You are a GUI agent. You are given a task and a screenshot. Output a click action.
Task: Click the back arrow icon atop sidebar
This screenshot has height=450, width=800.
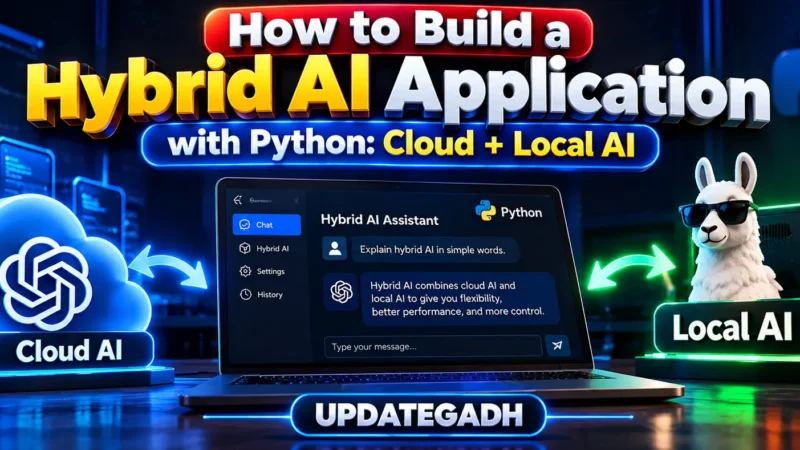[x=238, y=200]
